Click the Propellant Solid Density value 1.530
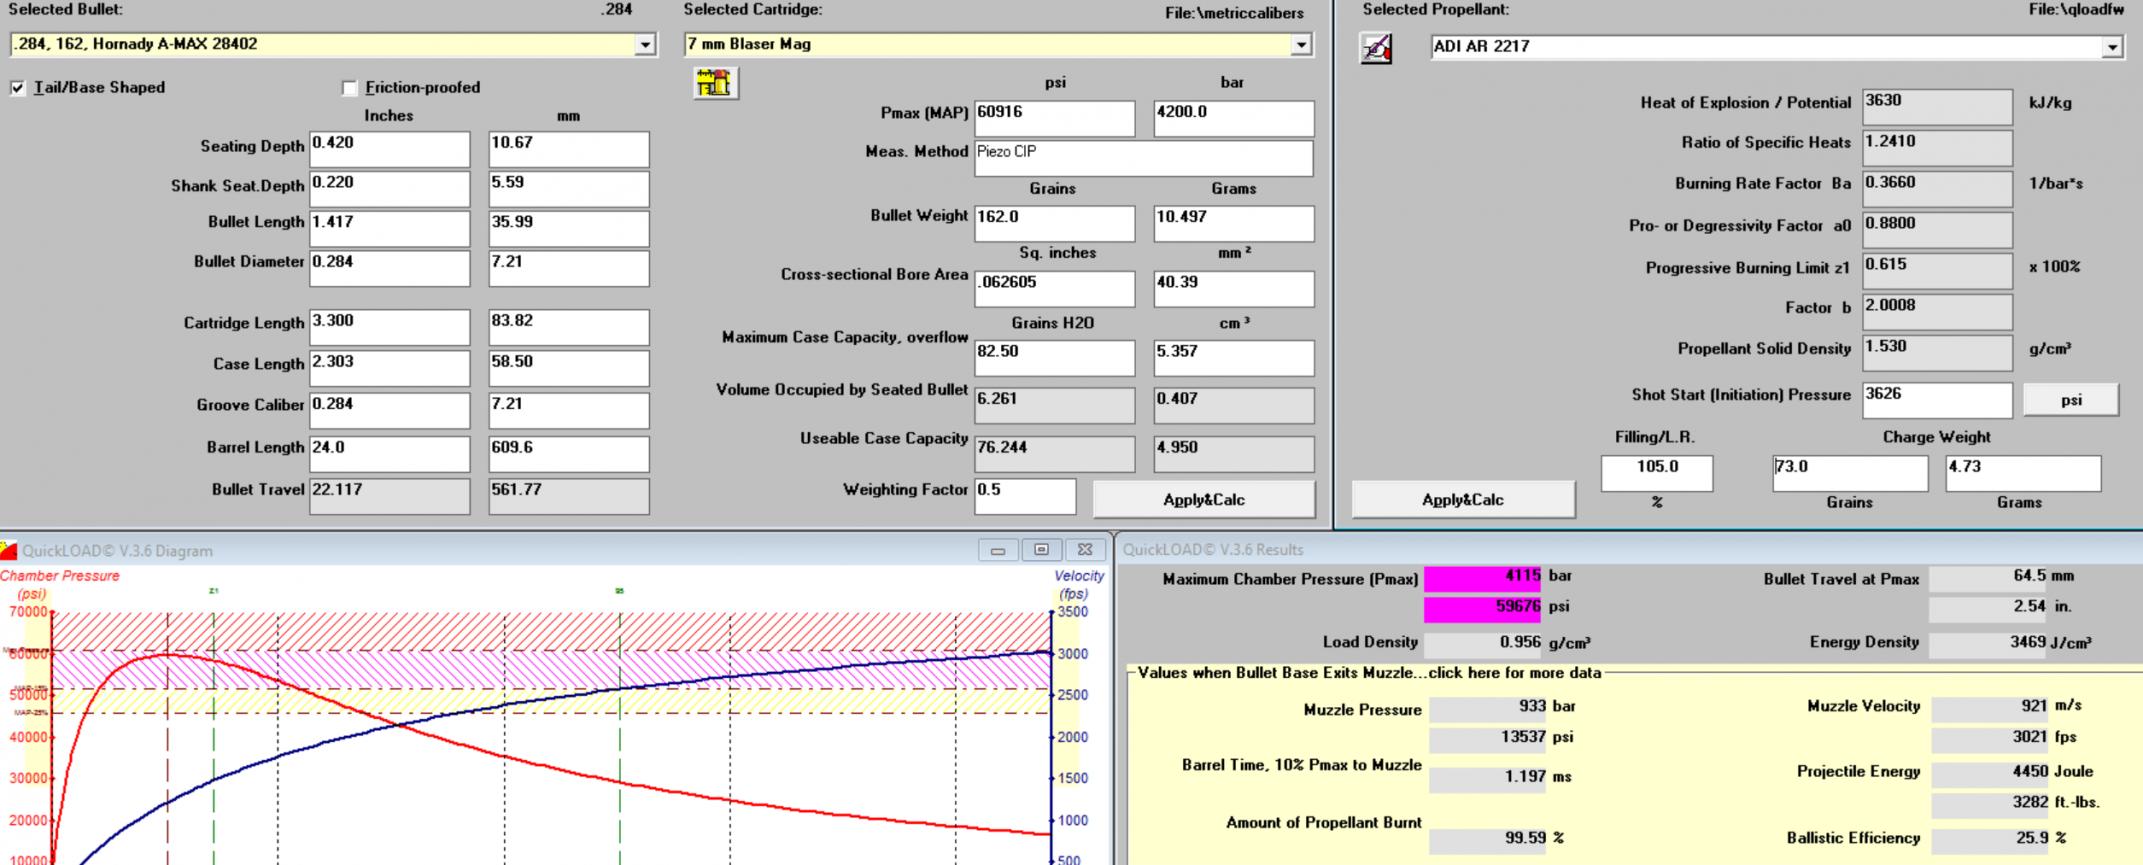Image resolution: width=2143 pixels, height=865 pixels. click(1937, 353)
